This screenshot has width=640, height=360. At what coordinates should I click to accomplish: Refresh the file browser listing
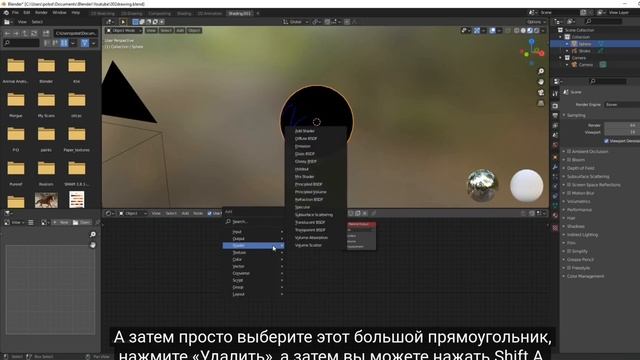point(34,33)
